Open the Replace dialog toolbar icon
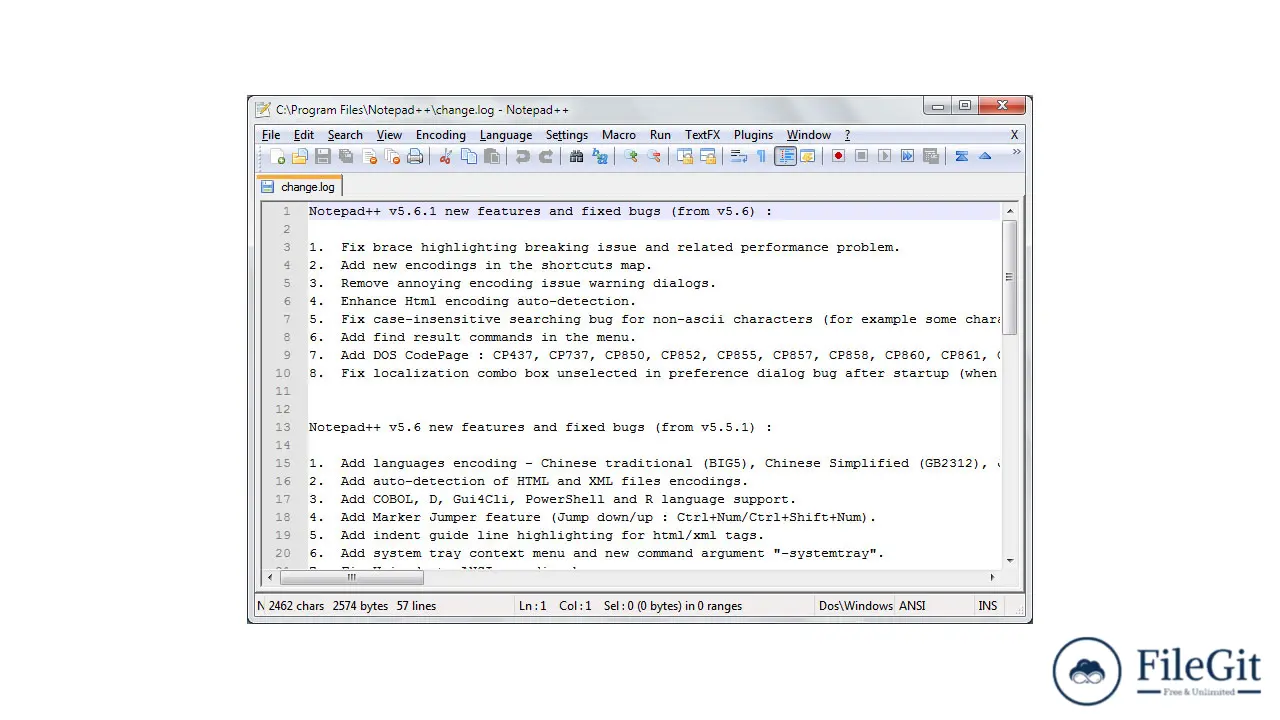 pos(600,156)
